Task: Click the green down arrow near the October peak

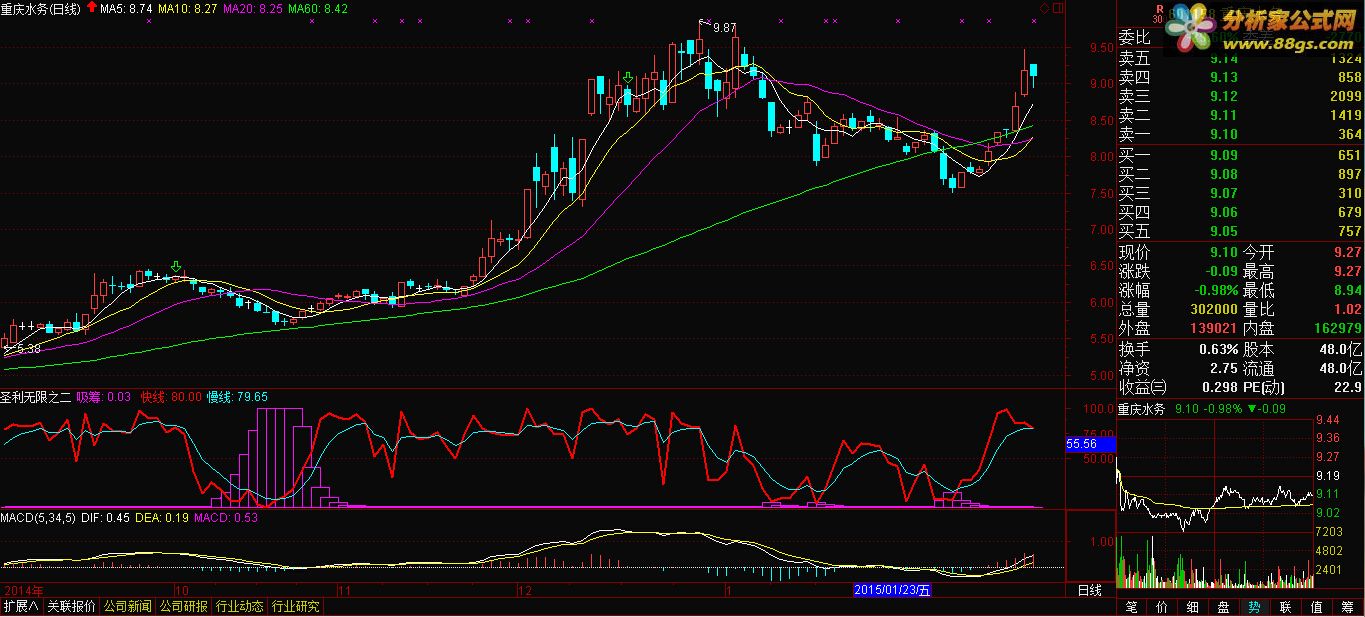Action: 177,266
